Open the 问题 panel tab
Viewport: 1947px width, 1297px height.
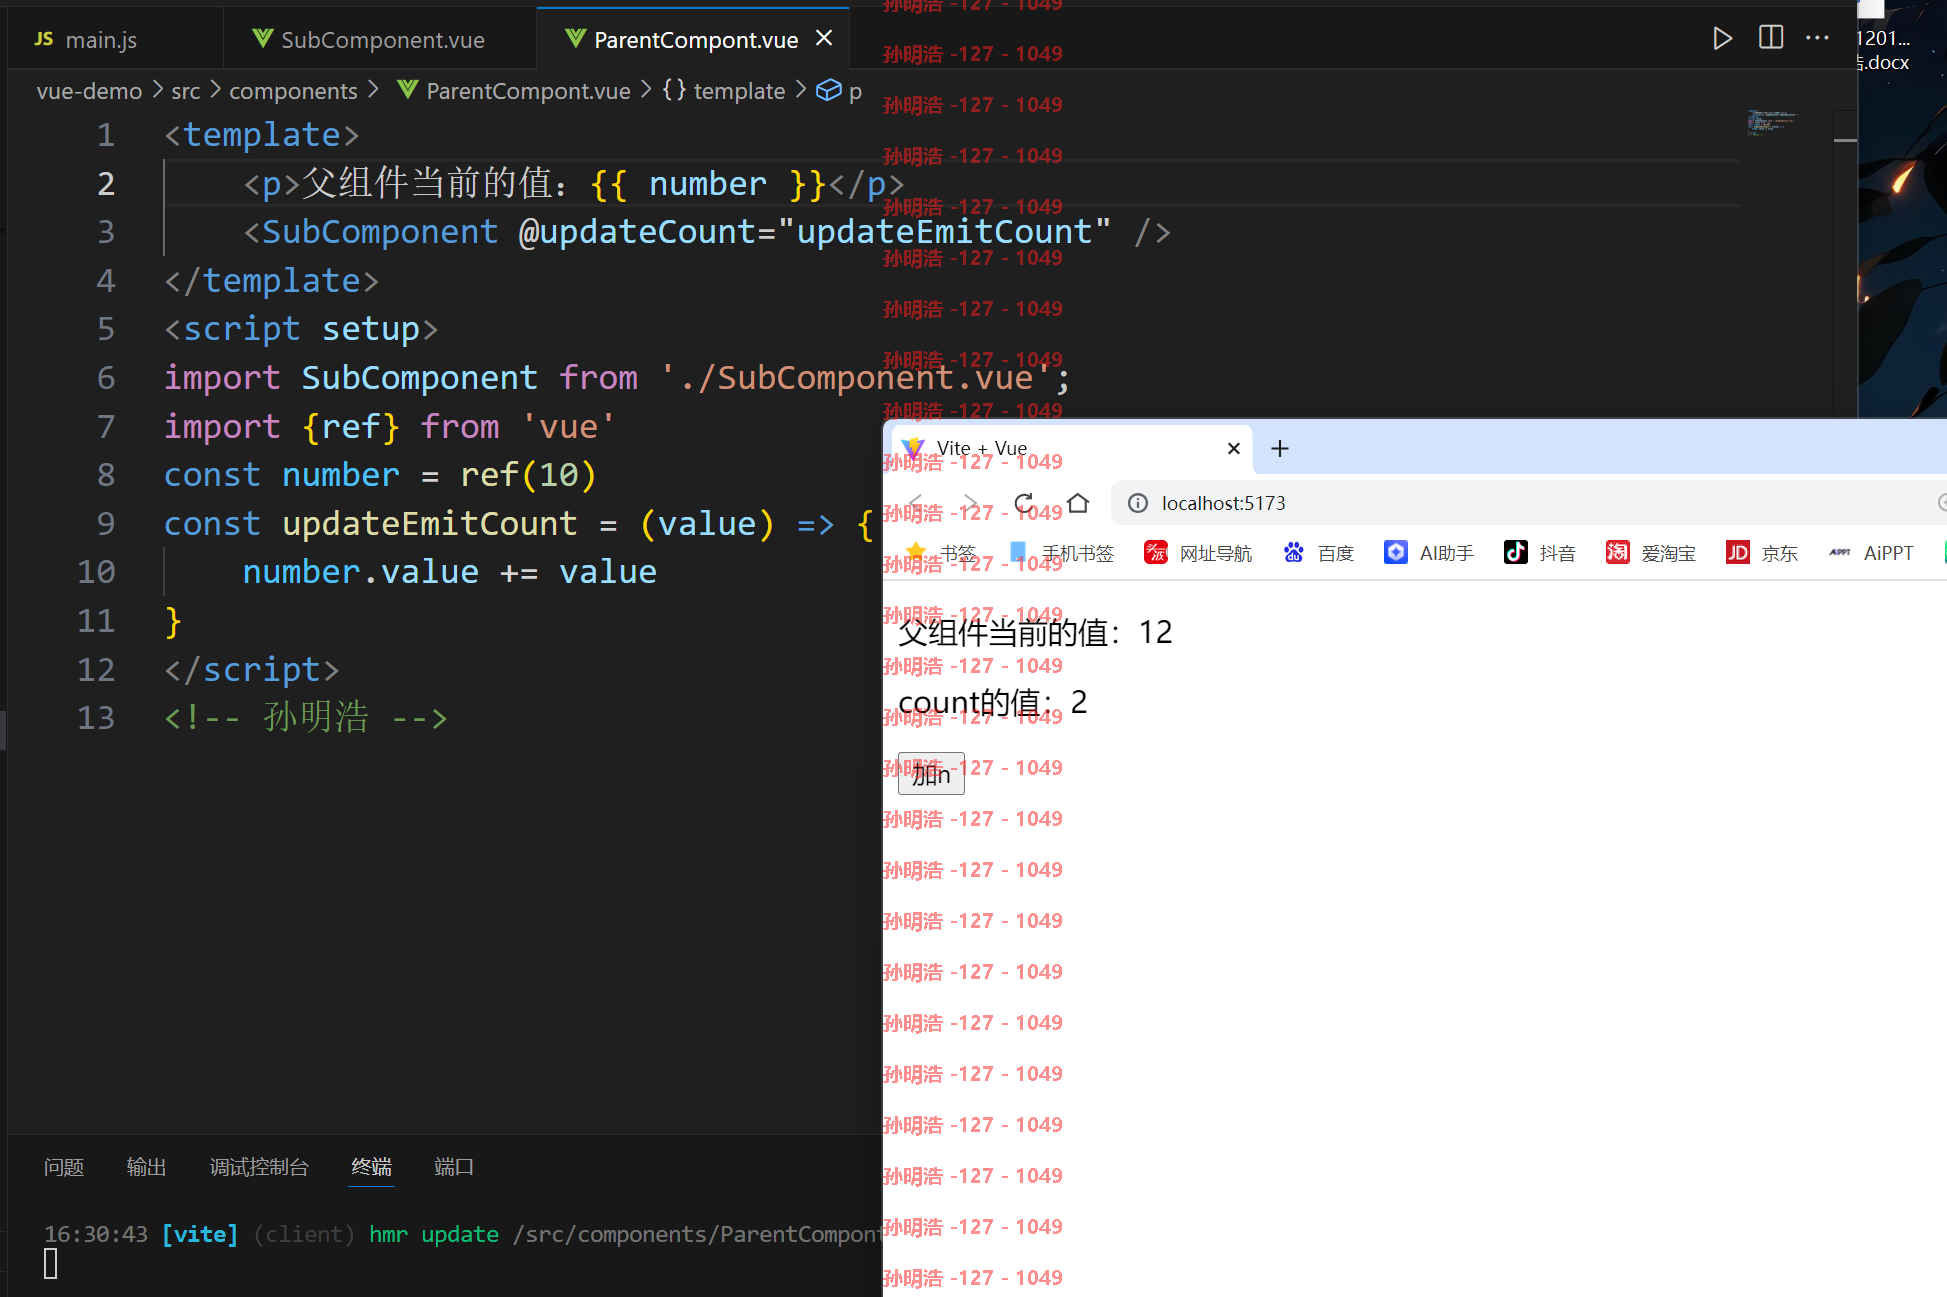(64, 1167)
